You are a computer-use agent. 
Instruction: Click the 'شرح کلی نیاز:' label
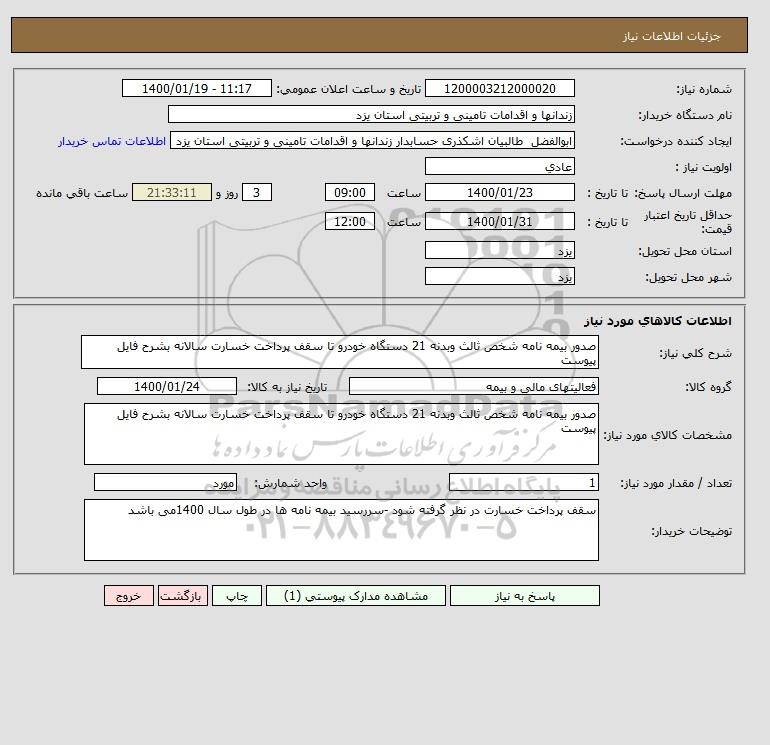pyautogui.click(x=695, y=353)
